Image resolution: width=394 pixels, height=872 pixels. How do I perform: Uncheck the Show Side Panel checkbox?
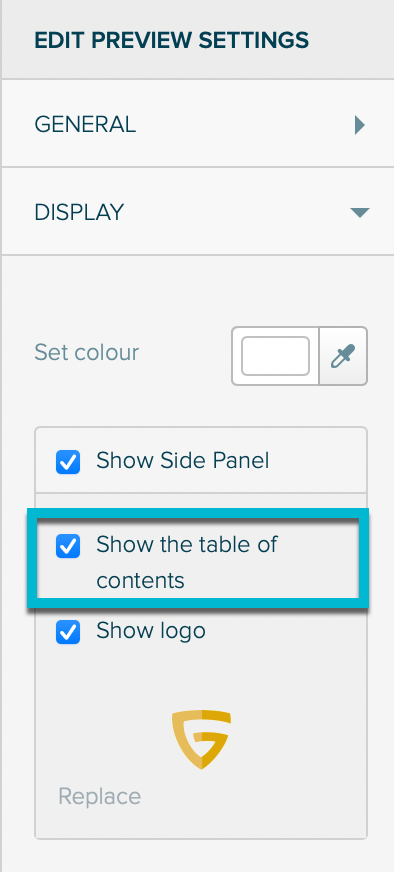point(68,462)
